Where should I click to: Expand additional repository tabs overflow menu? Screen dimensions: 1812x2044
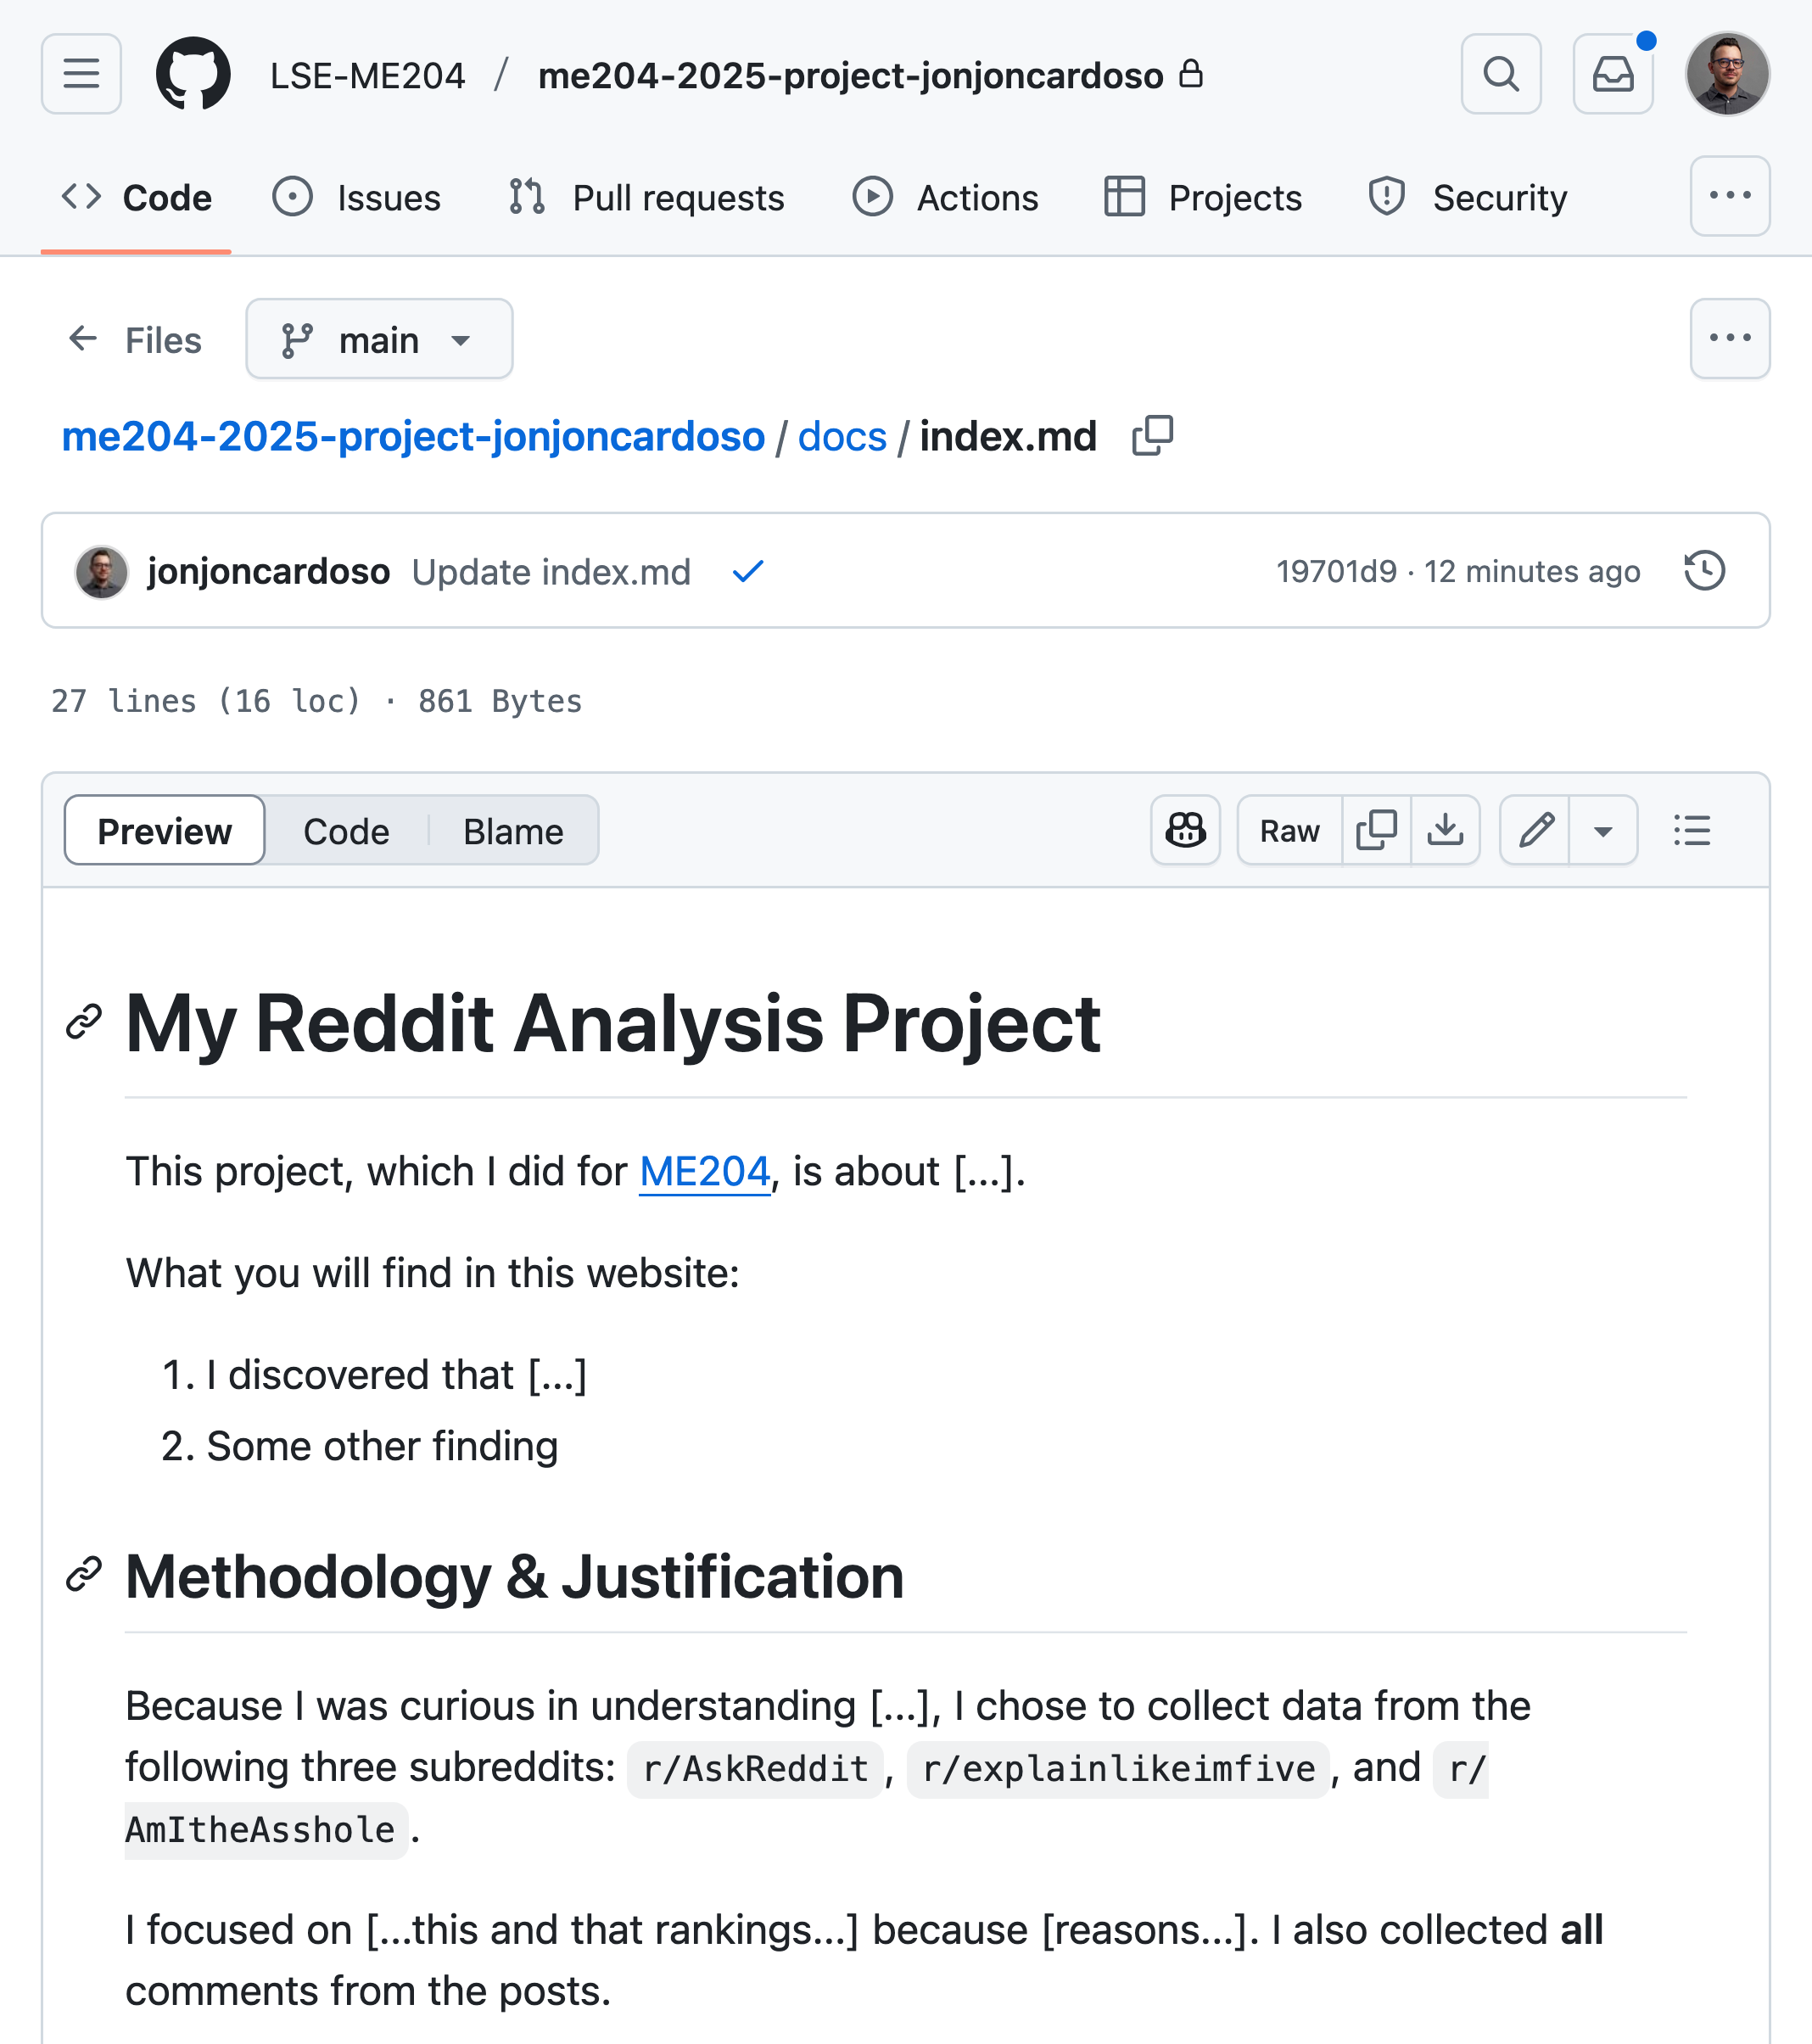coord(1730,196)
